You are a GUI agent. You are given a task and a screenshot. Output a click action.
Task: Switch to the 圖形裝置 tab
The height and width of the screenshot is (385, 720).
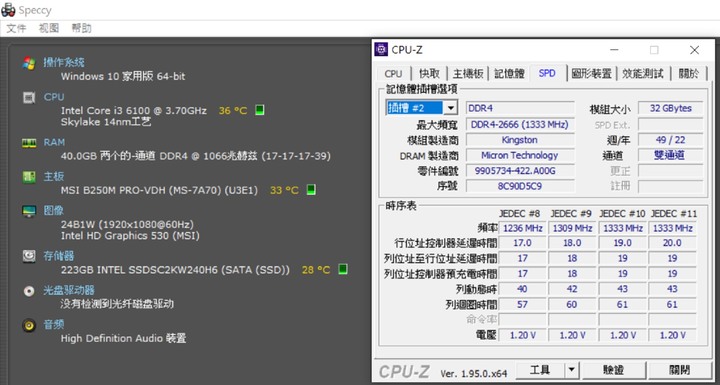point(591,74)
